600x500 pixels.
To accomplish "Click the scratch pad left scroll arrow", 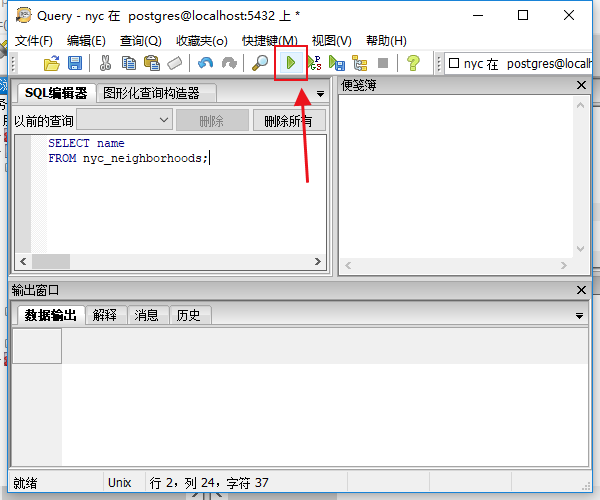I will coord(348,265).
